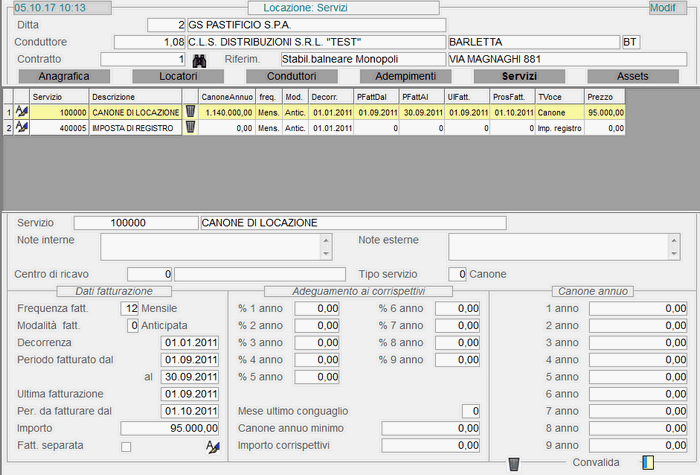Click the province field 'BT'
This screenshot has width=700, height=475.
click(x=631, y=42)
